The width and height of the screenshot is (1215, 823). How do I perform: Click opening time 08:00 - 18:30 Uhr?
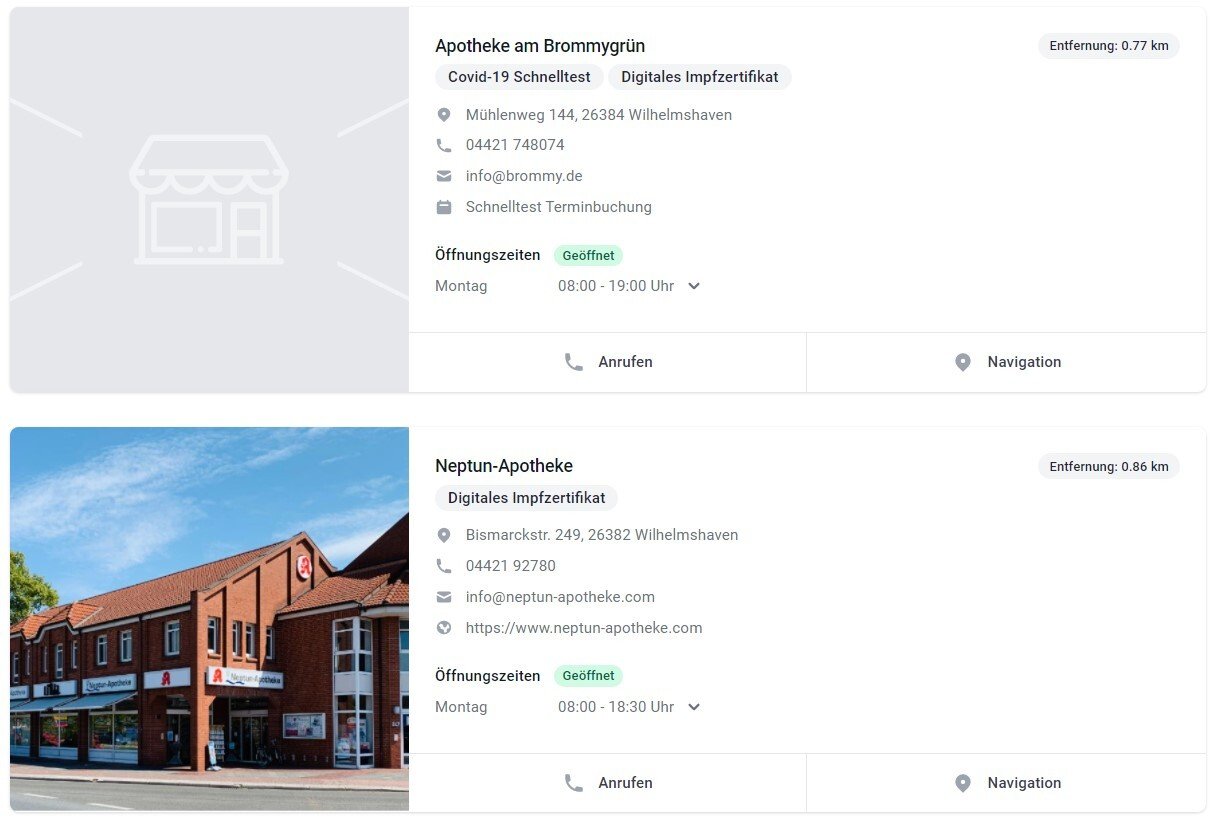616,707
